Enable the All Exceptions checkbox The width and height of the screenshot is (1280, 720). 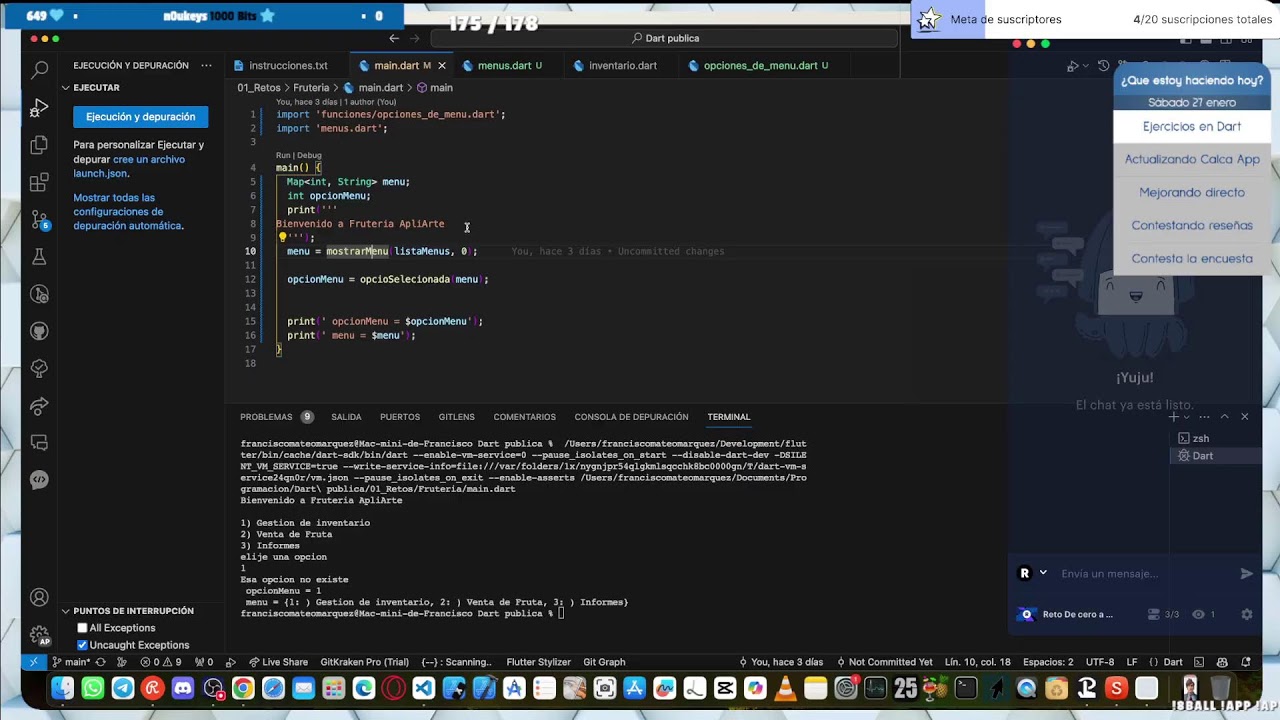point(83,628)
